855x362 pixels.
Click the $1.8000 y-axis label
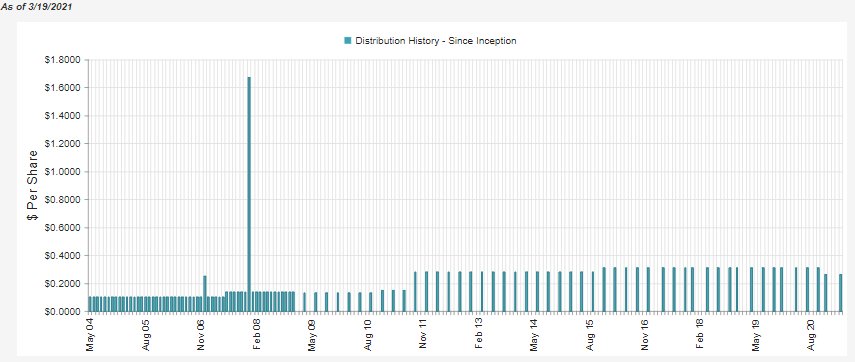coord(63,59)
